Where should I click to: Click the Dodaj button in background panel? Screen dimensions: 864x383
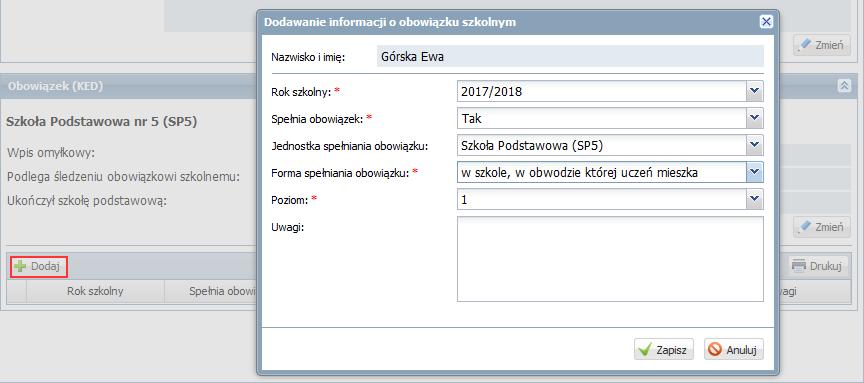pos(39,266)
